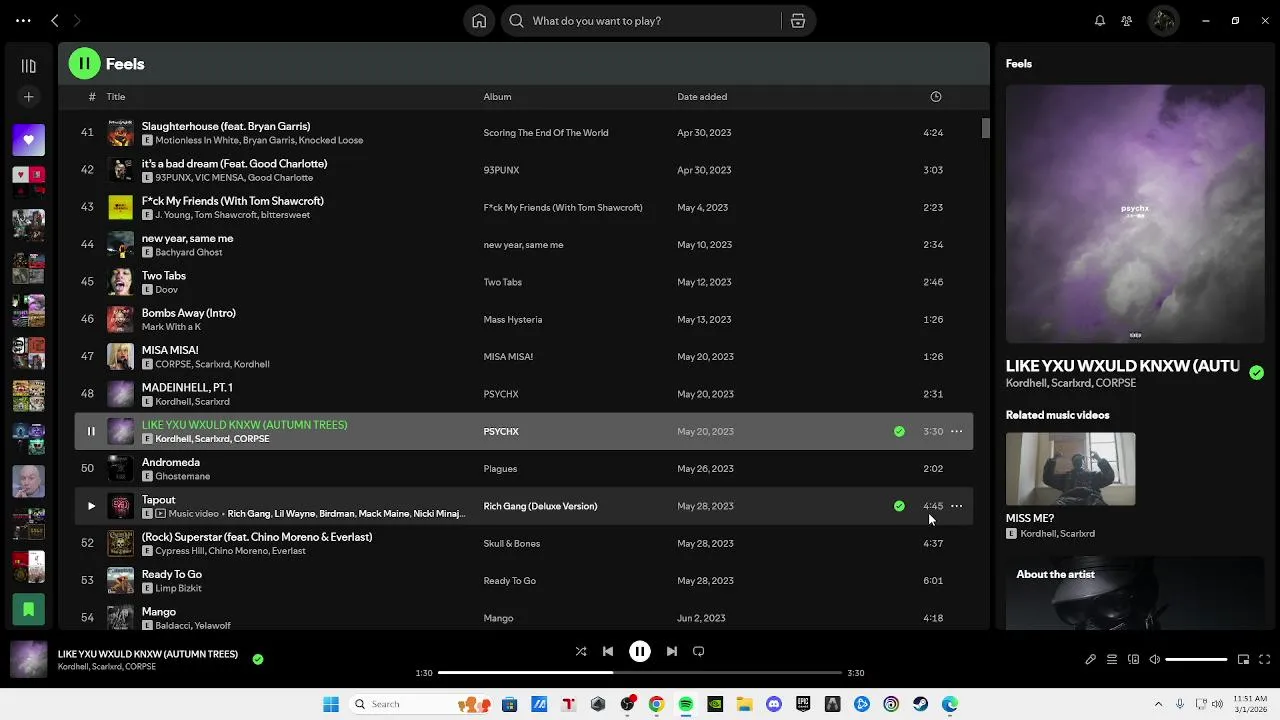Create a new playlist with plus icon
1280x720 pixels.
[28, 97]
